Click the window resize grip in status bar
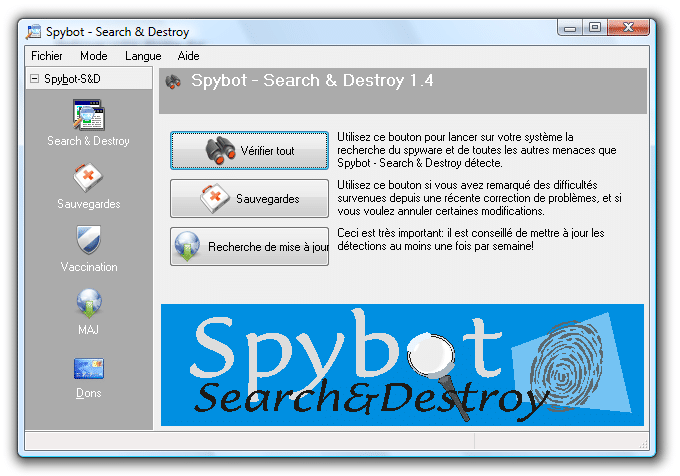 (644, 444)
